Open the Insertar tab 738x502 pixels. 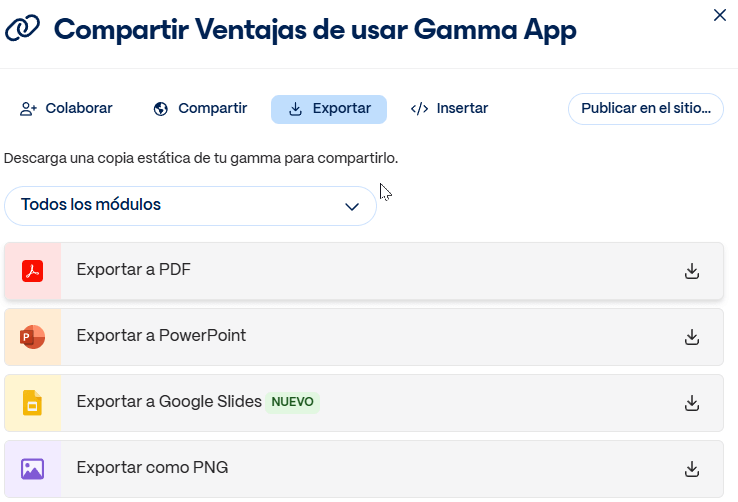pyautogui.click(x=449, y=109)
